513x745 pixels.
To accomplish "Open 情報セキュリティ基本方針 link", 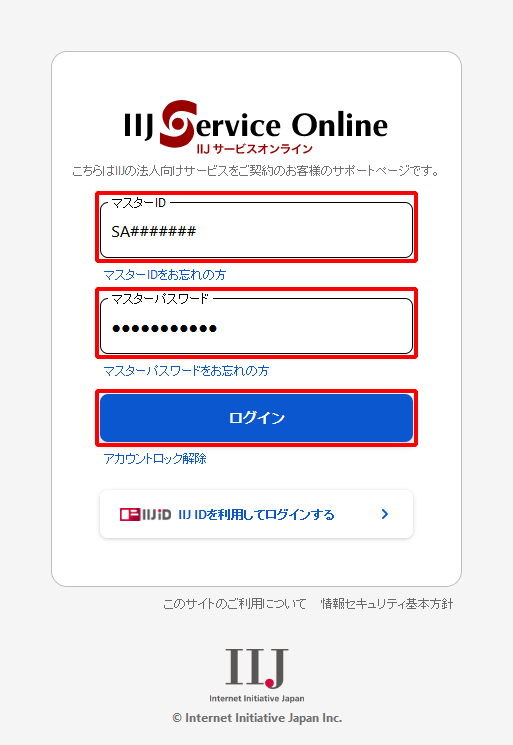I will pos(387,604).
